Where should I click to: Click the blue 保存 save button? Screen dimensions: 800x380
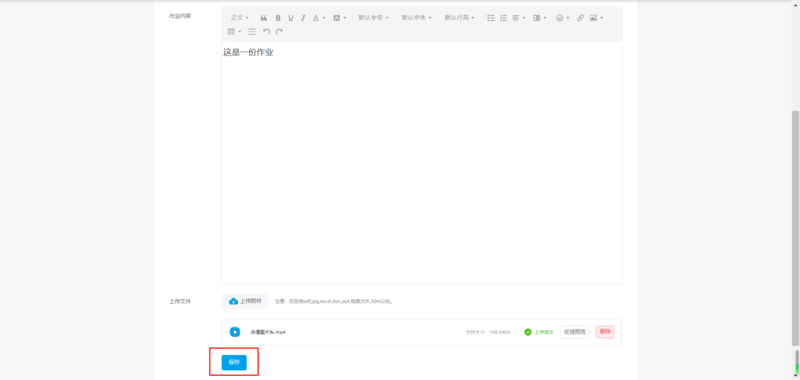click(x=234, y=362)
